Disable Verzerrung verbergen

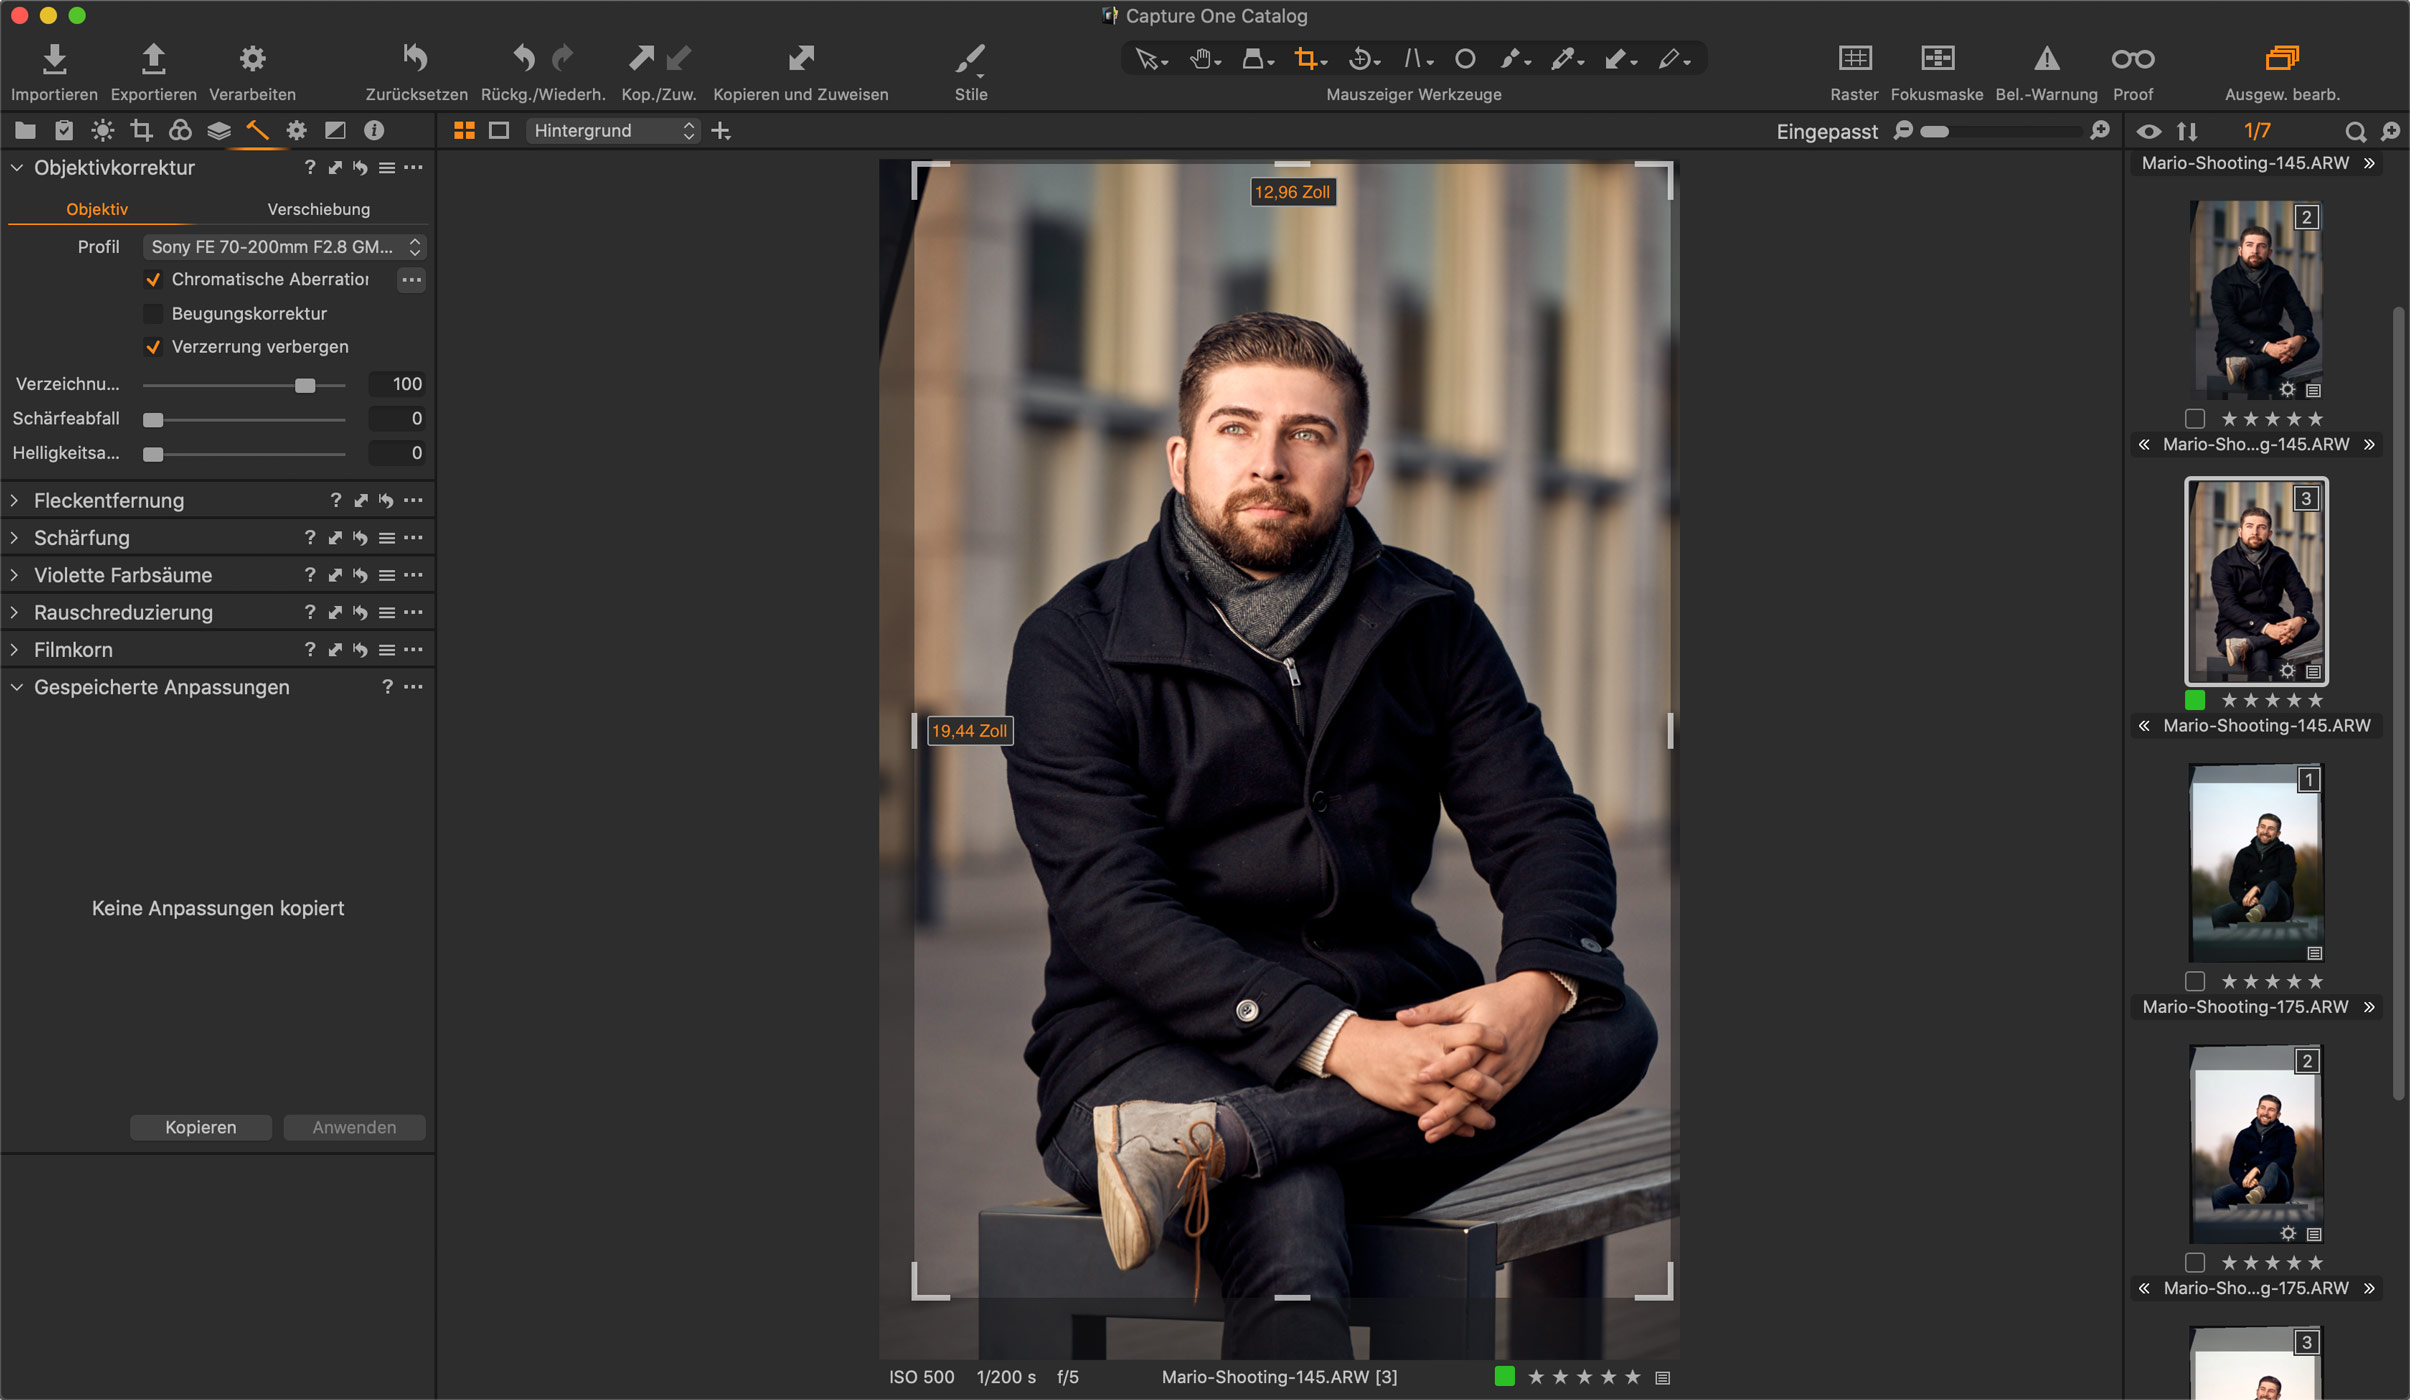click(153, 347)
